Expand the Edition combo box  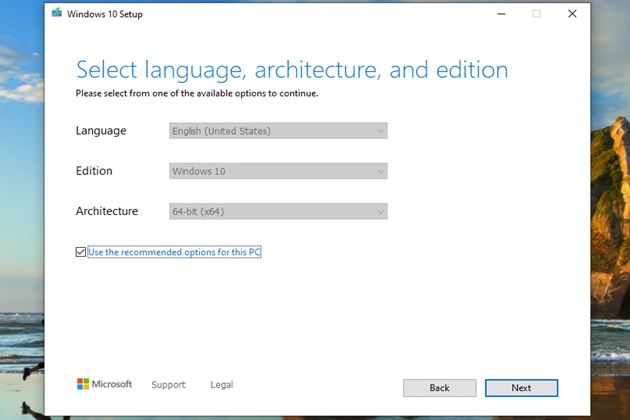[278, 171]
